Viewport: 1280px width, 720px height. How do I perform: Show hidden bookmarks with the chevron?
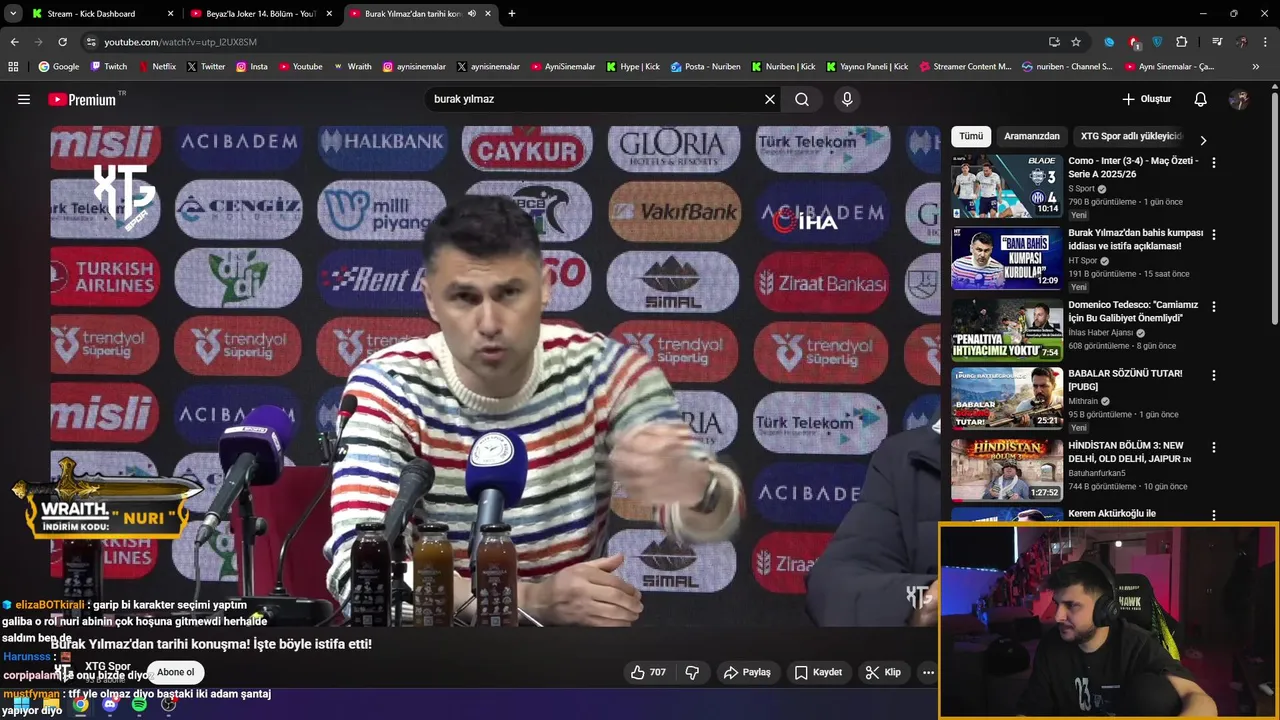1256,67
